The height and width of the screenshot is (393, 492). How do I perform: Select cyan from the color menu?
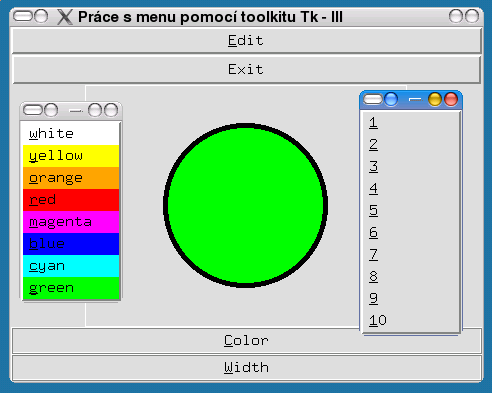pos(71,266)
